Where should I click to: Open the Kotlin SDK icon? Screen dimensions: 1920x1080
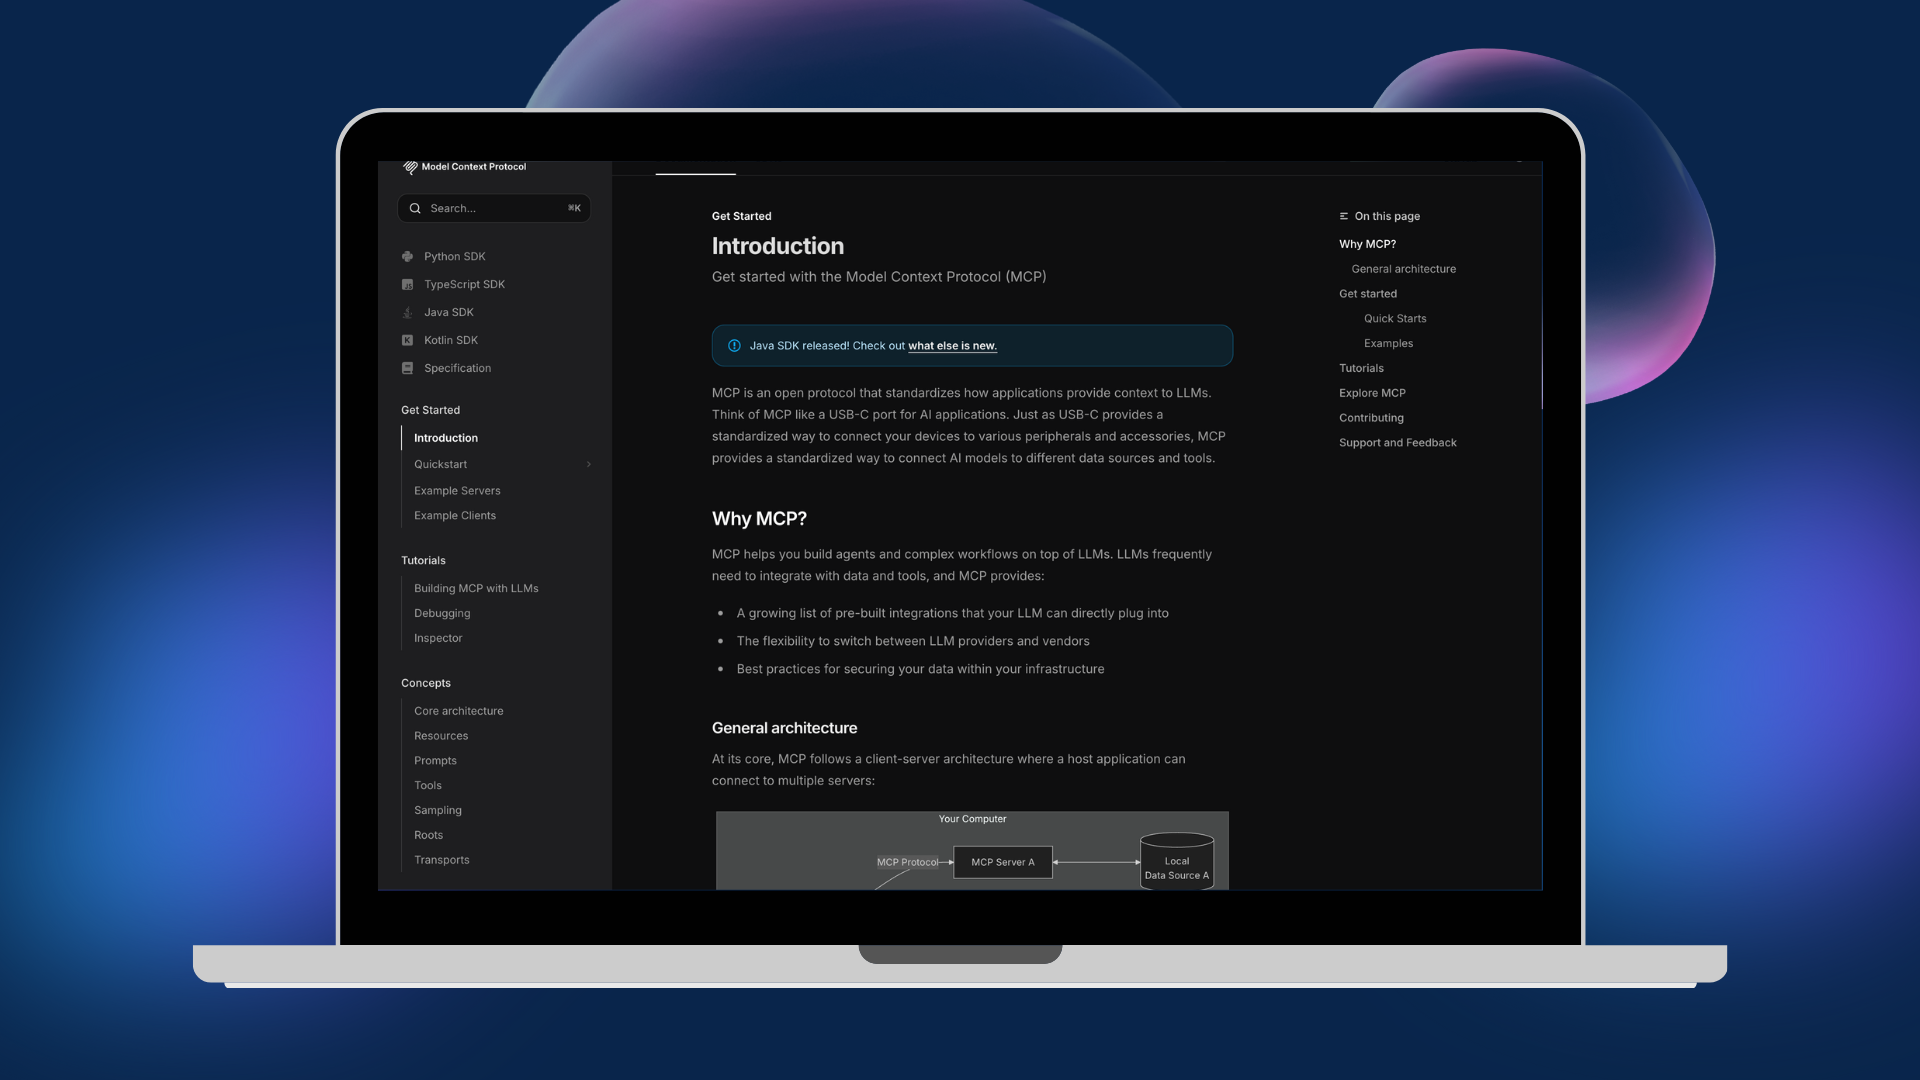[x=407, y=341]
